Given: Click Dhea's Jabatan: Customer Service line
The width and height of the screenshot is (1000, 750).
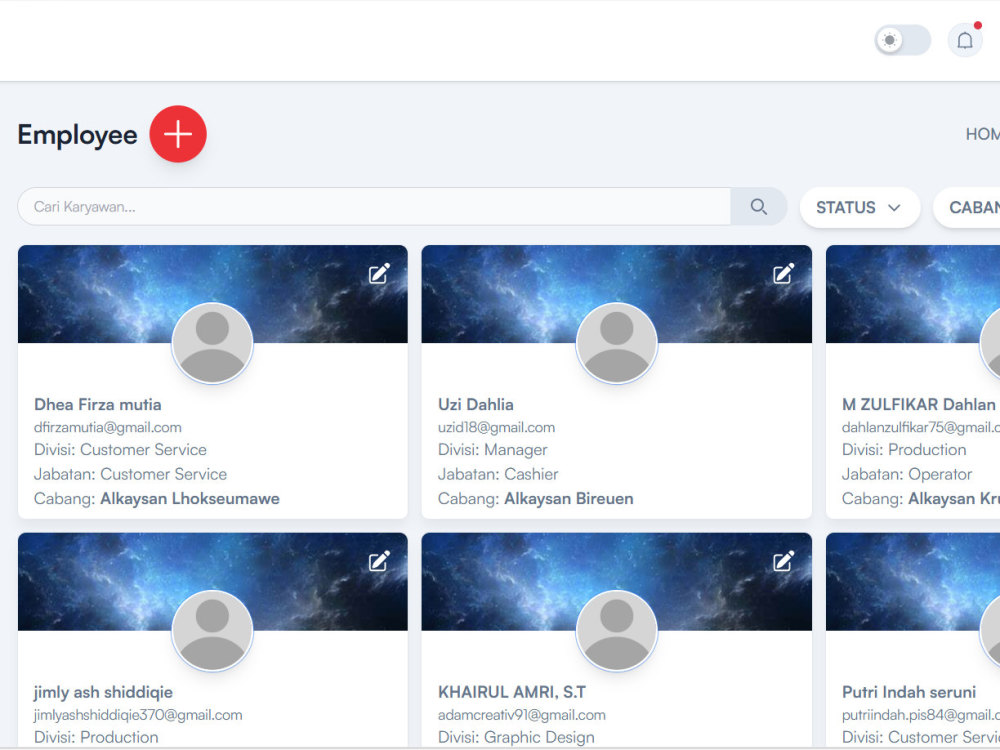Looking at the screenshot, I should tap(131, 474).
